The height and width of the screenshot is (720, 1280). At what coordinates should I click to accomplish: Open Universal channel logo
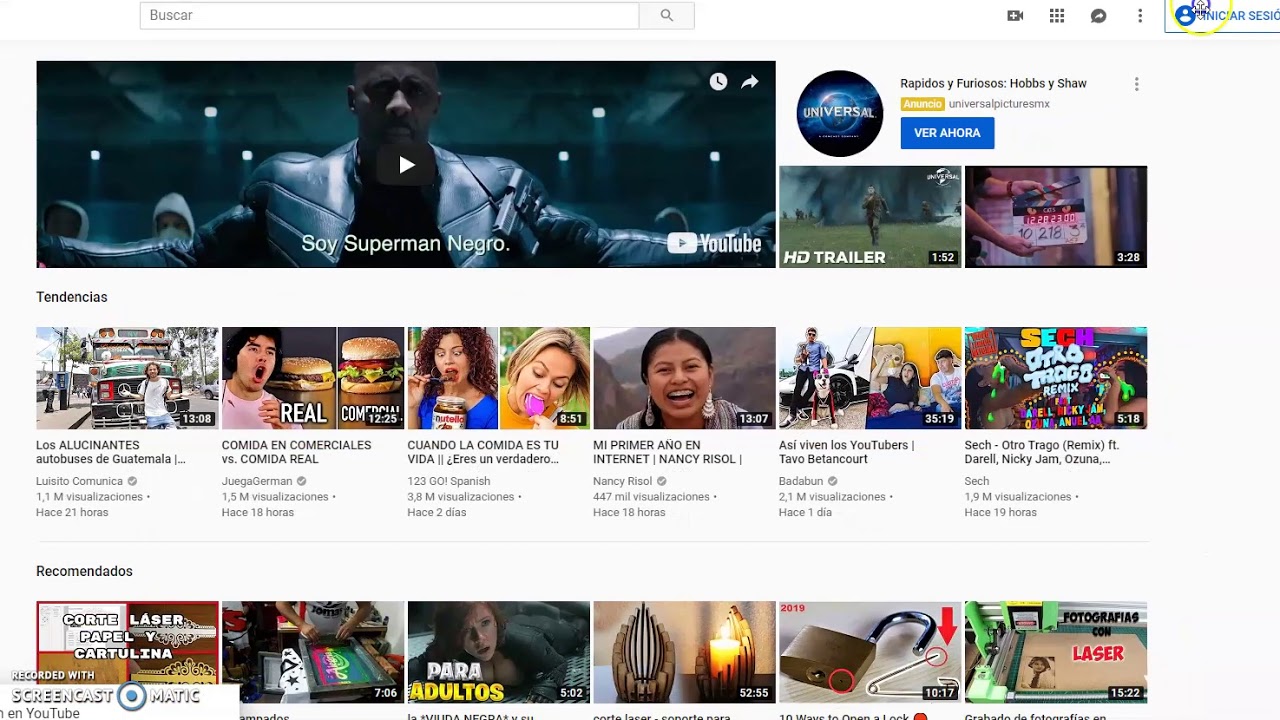click(840, 113)
